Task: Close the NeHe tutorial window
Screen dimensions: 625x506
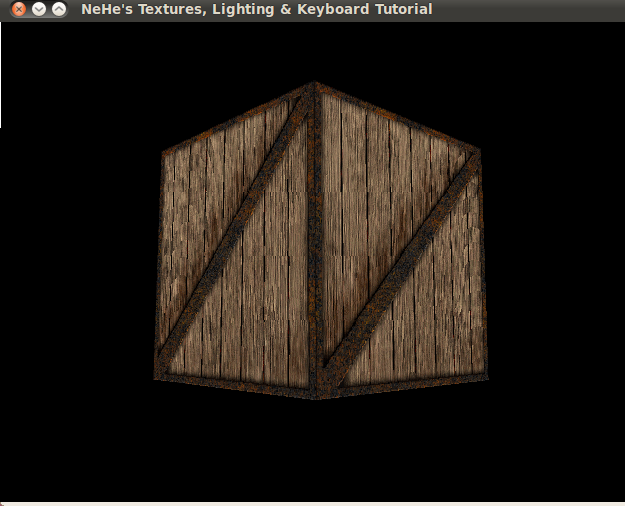Action: pyautogui.click(x=18, y=9)
